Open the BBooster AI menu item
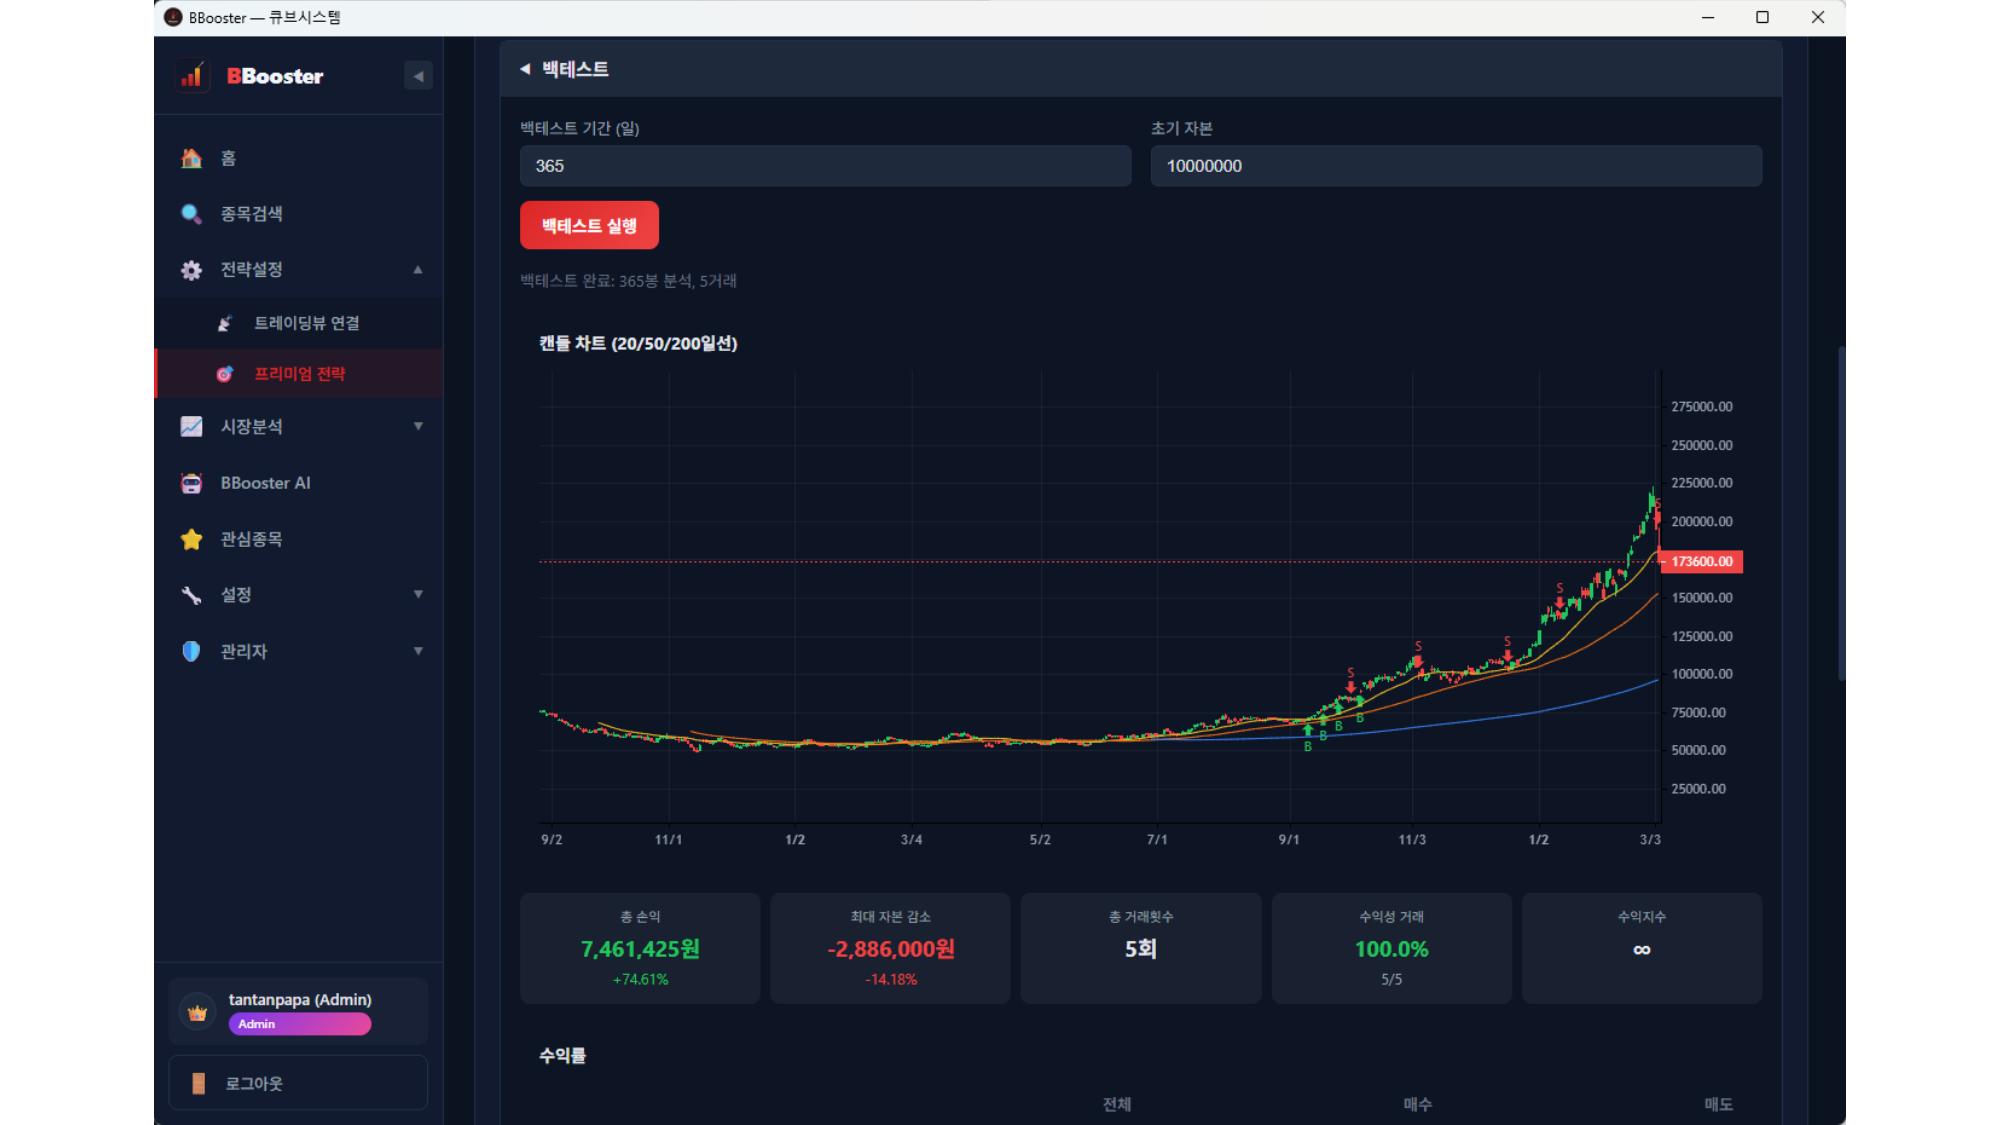Image resolution: width=2001 pixels, height=1125 pixels. pyautogui.click(x=265, y=483)
